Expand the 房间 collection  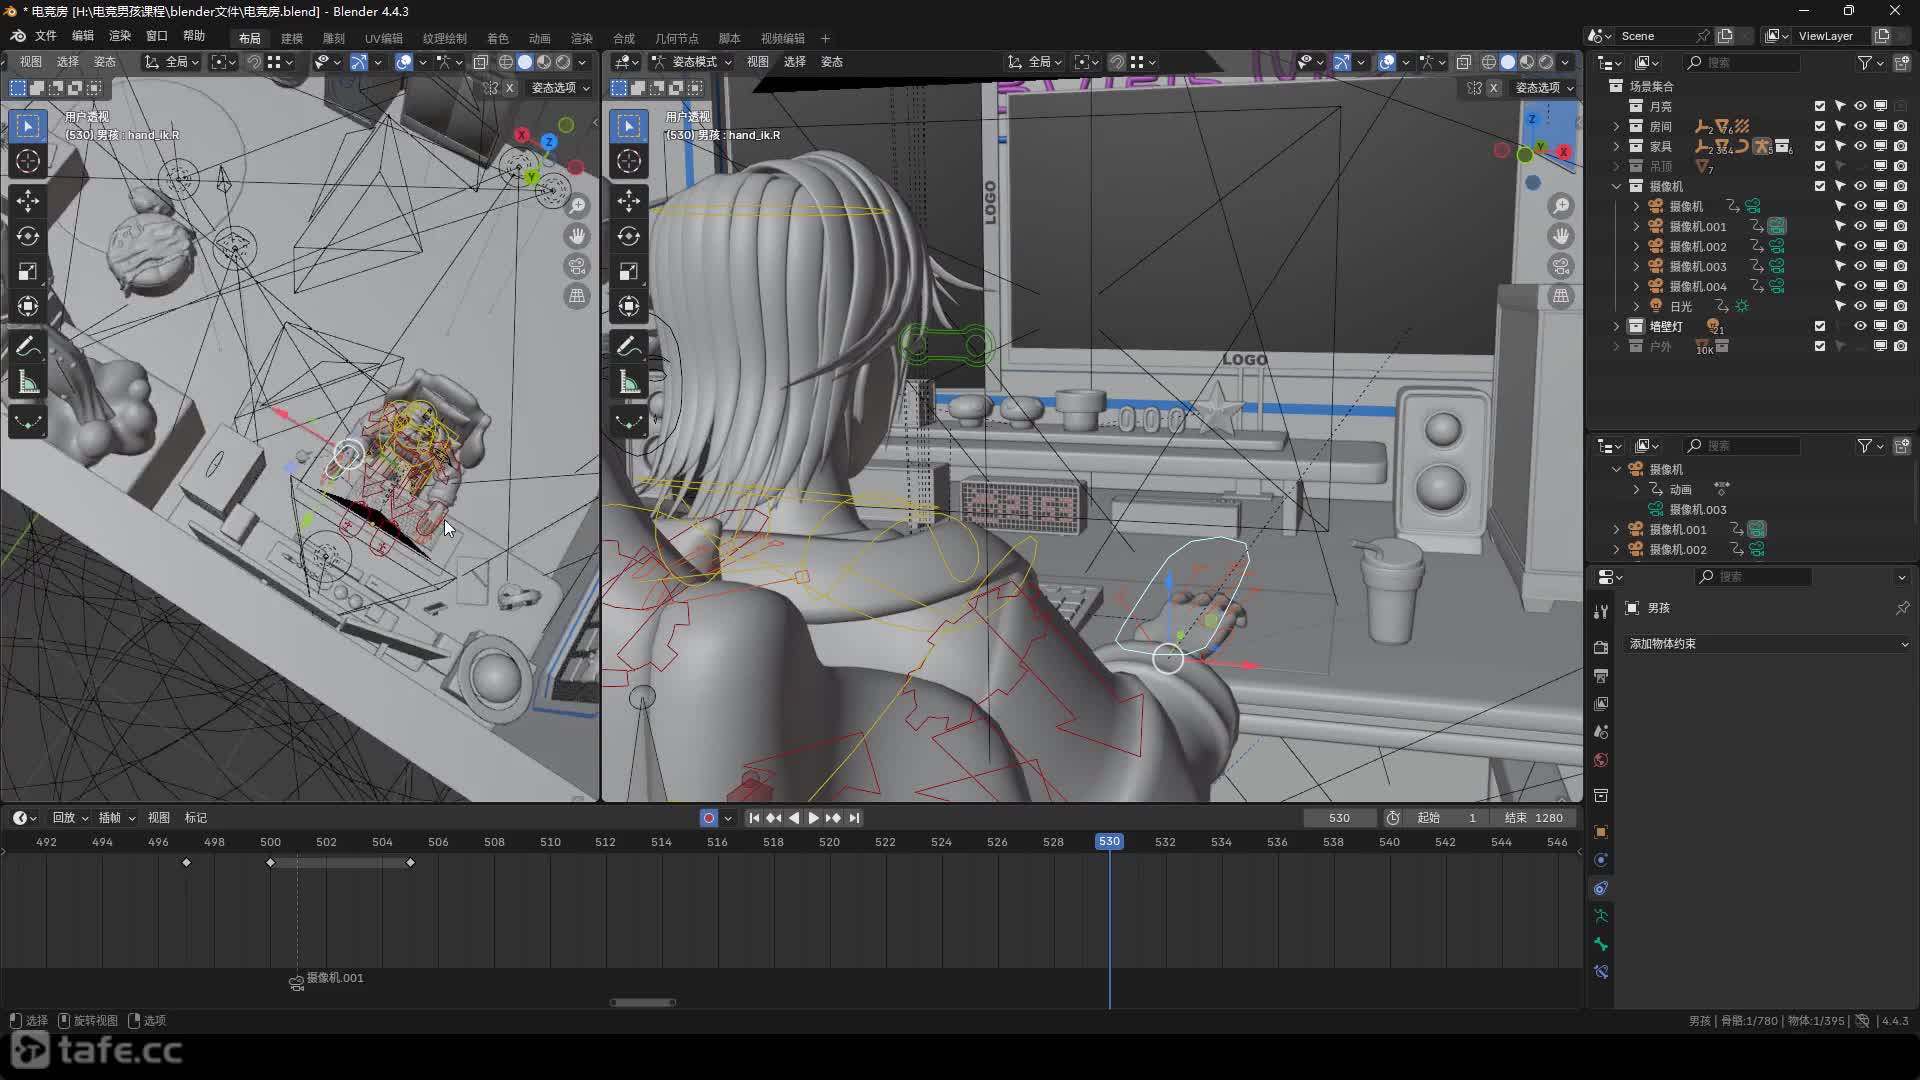click(1616, 126)
